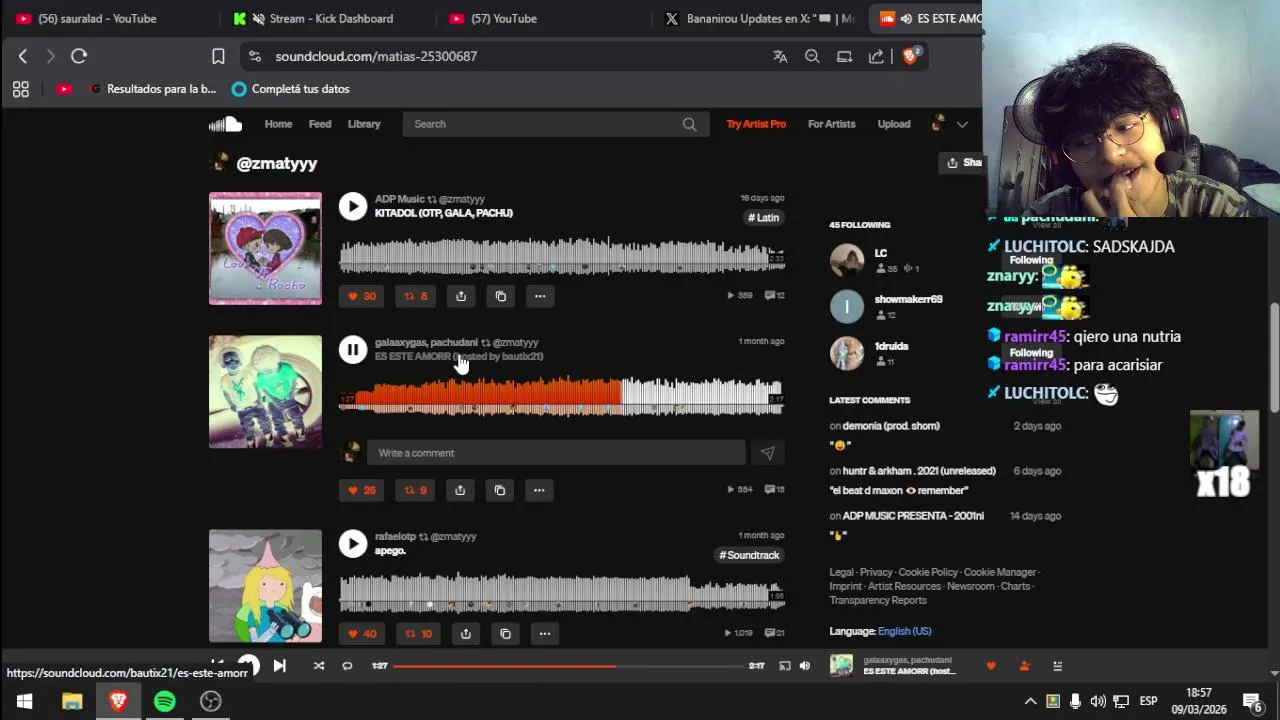
Task: Toggle shuffle in the player bar
Action: 319,666
